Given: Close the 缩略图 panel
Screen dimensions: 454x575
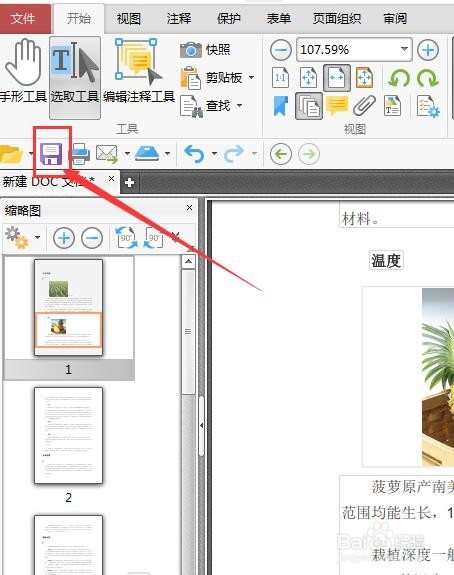Looking at the screenshot, I should (190, 208).
